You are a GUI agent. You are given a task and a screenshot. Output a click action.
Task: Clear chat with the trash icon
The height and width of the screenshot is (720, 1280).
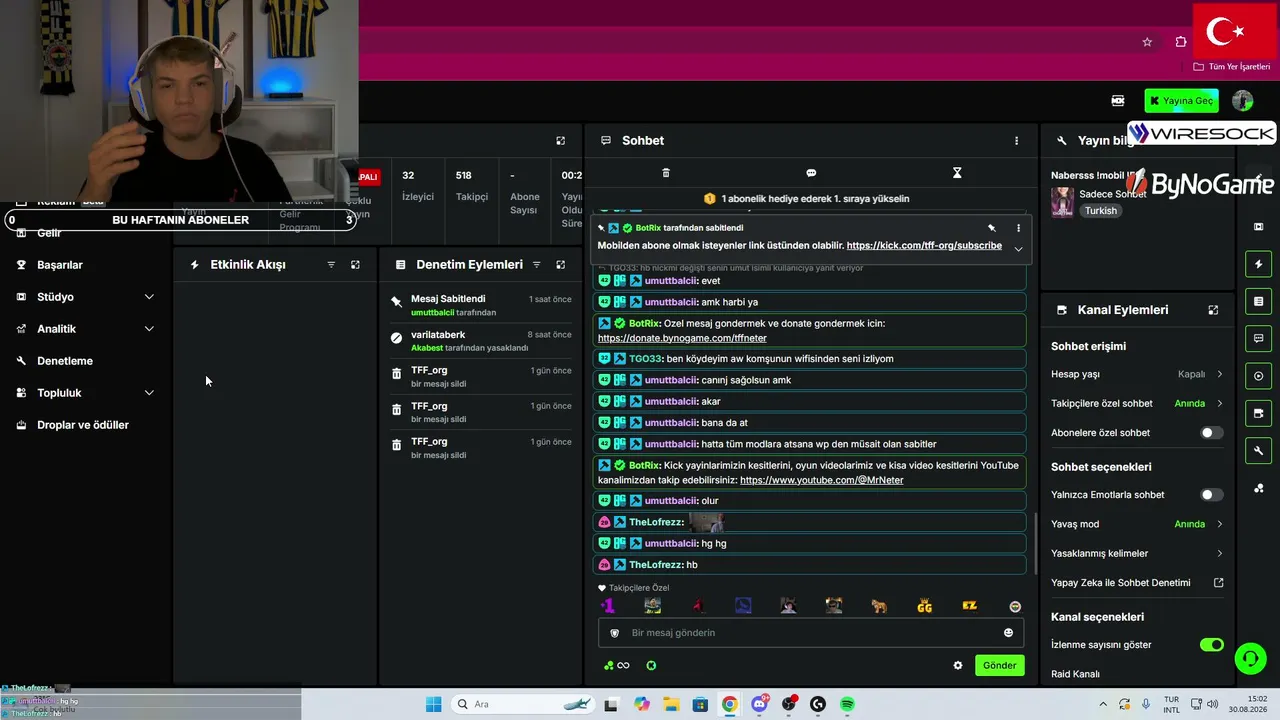(666, 173)
